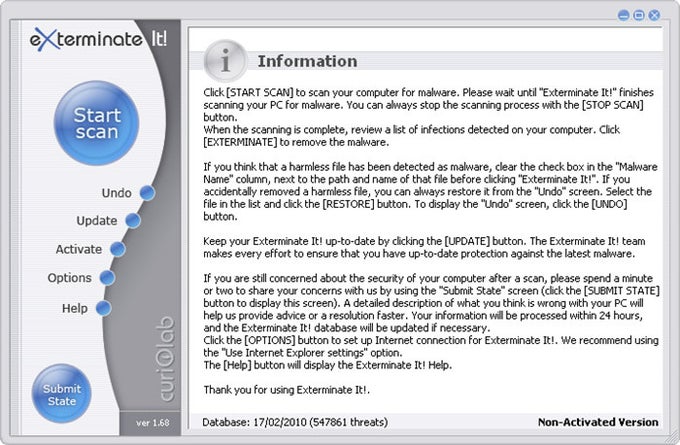This screenshot has height=445, width=680.
Task: Click the Non-Activated Version status
Action: click(598, 422)
